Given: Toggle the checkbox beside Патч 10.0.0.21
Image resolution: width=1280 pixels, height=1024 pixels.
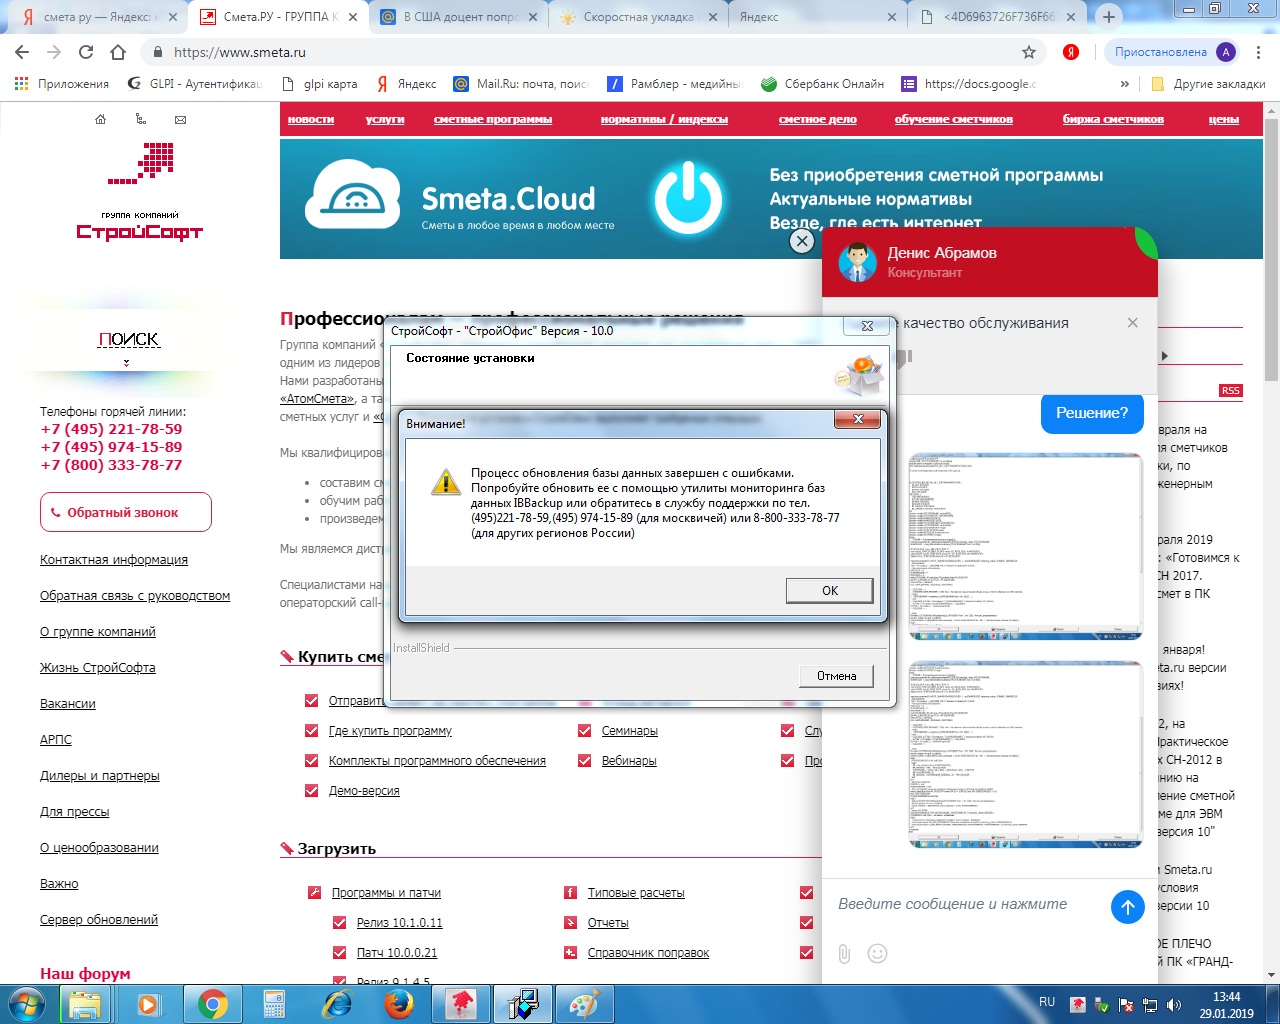Looking at the screenshot, I should (x=339, y=953).
